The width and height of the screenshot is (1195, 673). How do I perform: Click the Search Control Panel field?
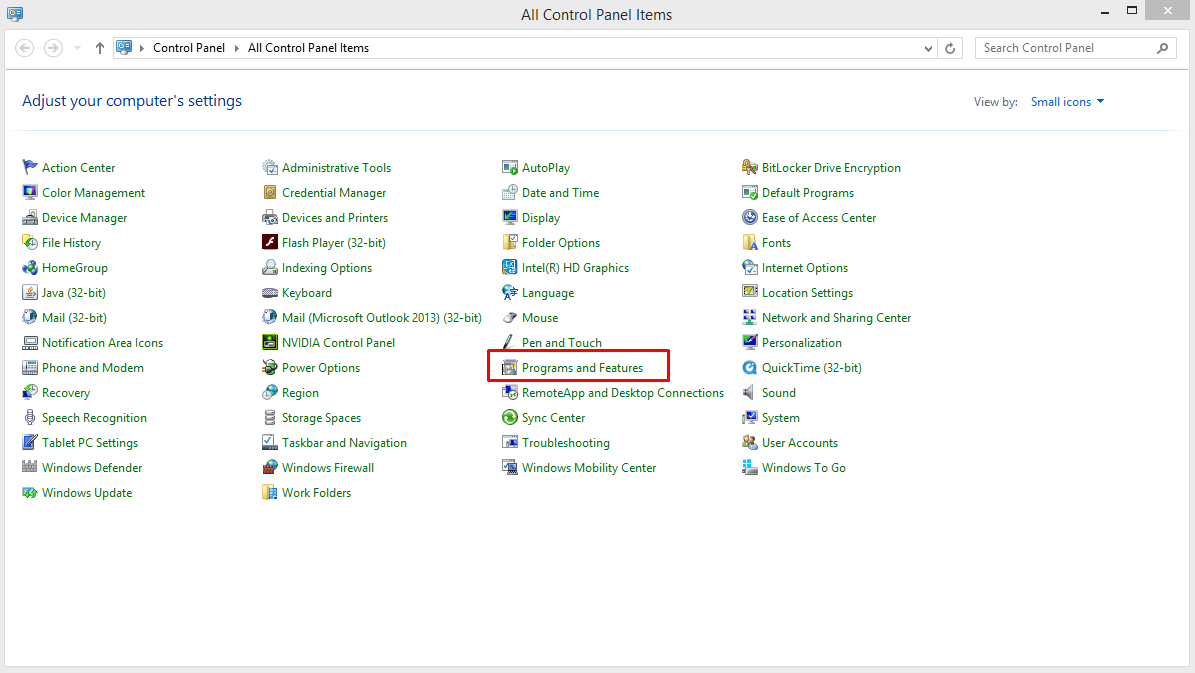tap(1065, 48)
